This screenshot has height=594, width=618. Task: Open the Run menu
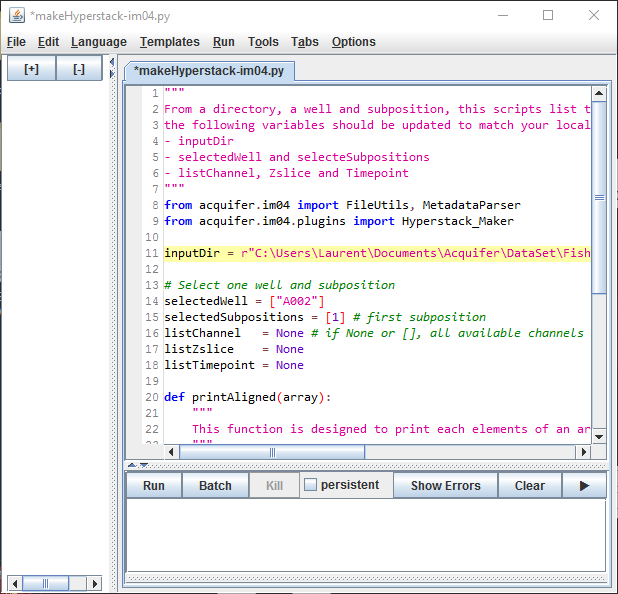pyautogui.click(x=224, y=42)
